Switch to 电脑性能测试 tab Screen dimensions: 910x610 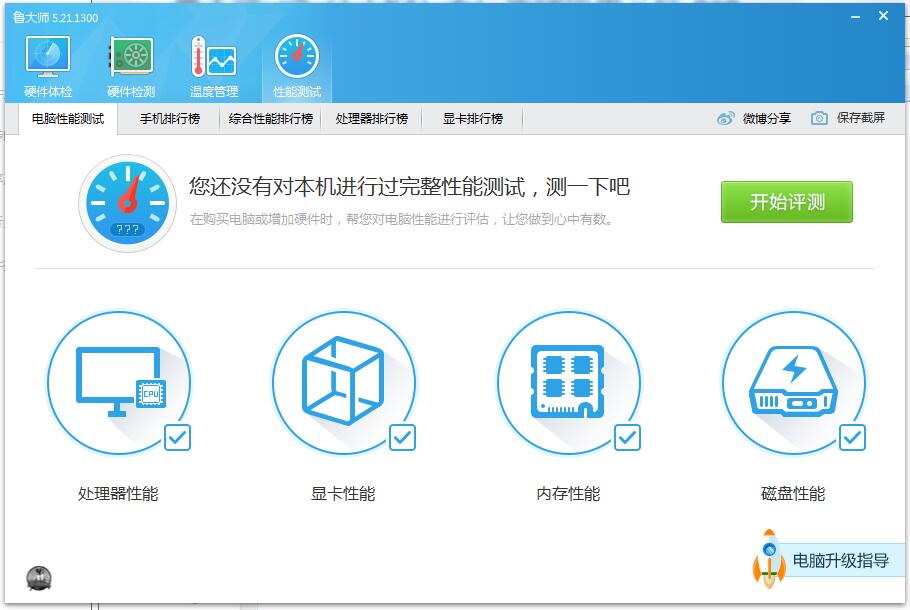pyautogui.click(x=68, y=119)
